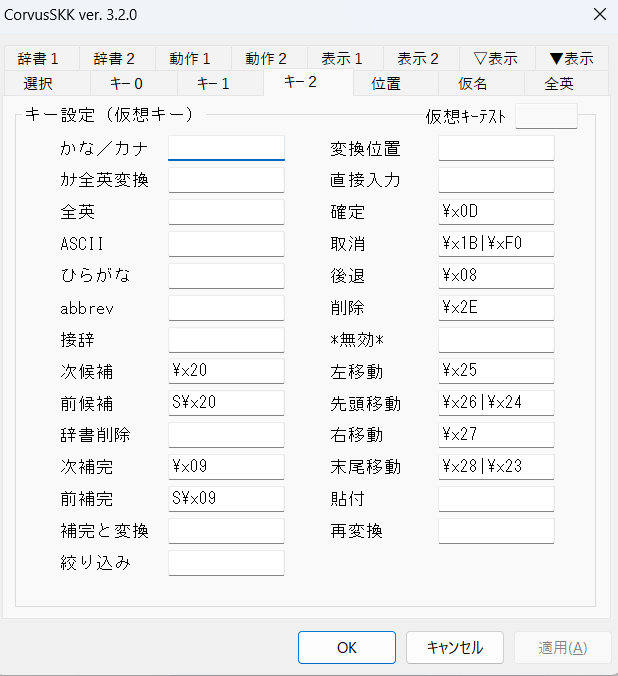The width and height of the screenshot is (618, 676).
Task: Click the 後退 field containing ¥x08
Action: coord(496,275)
